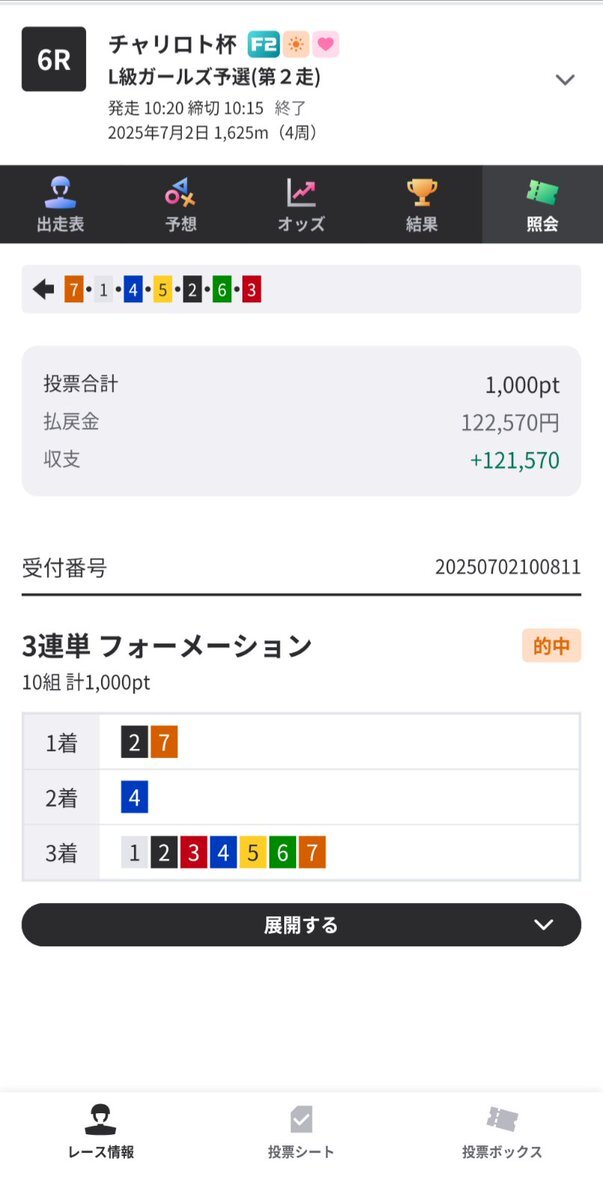Click the dropdown arrow on 展開する bar
This screenshot has height=1200, width=603.
544,925
